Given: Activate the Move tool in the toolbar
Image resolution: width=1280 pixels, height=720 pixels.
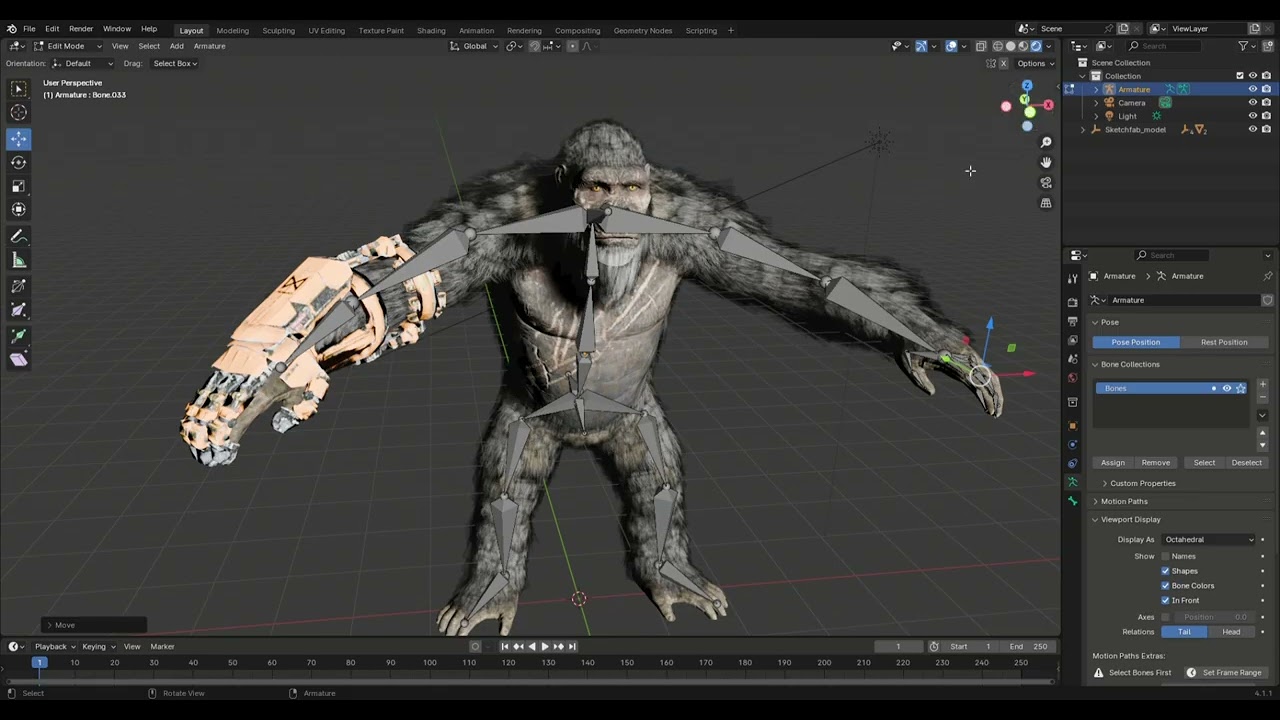Looking at the screenshot, I should click(19, 138).
